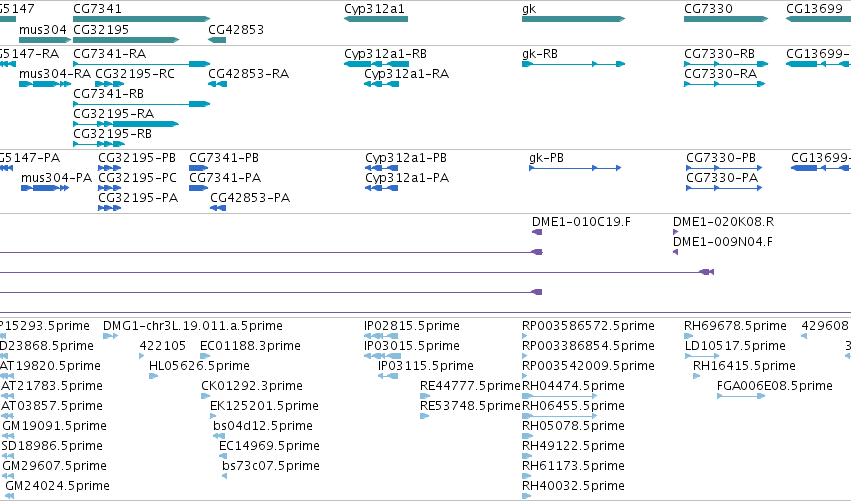Select the CG7341-RB transcript
This screenshot has height=501, width=851.
point(142,104)
